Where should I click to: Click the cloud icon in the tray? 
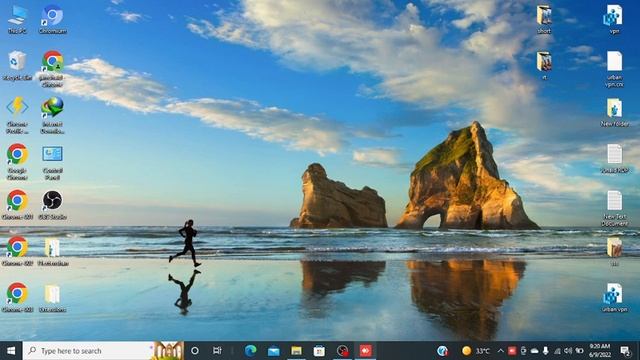pos(534,351)
